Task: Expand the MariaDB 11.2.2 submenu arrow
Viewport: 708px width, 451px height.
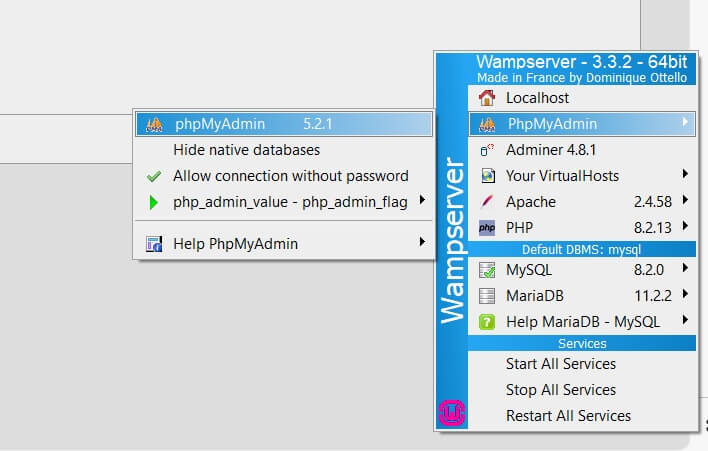Action: (x=685, y=293)
